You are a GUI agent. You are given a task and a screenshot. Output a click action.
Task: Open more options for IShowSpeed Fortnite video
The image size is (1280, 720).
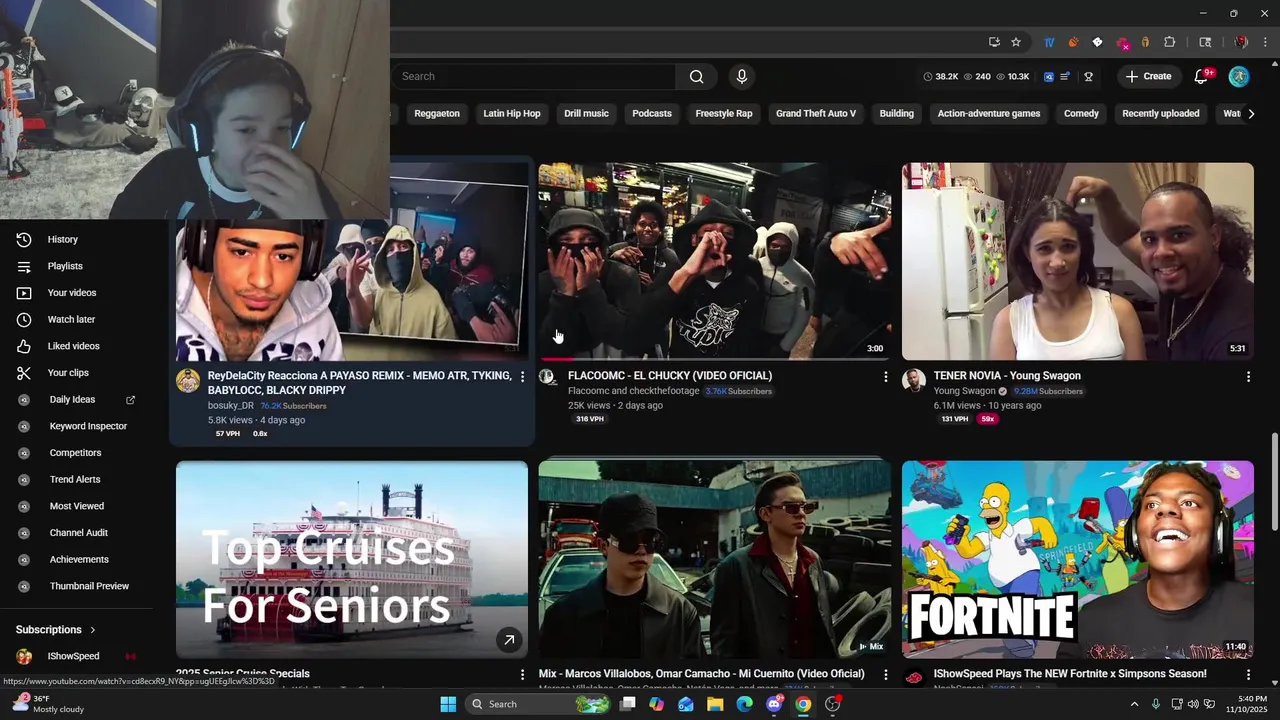tap(1248, 675)
